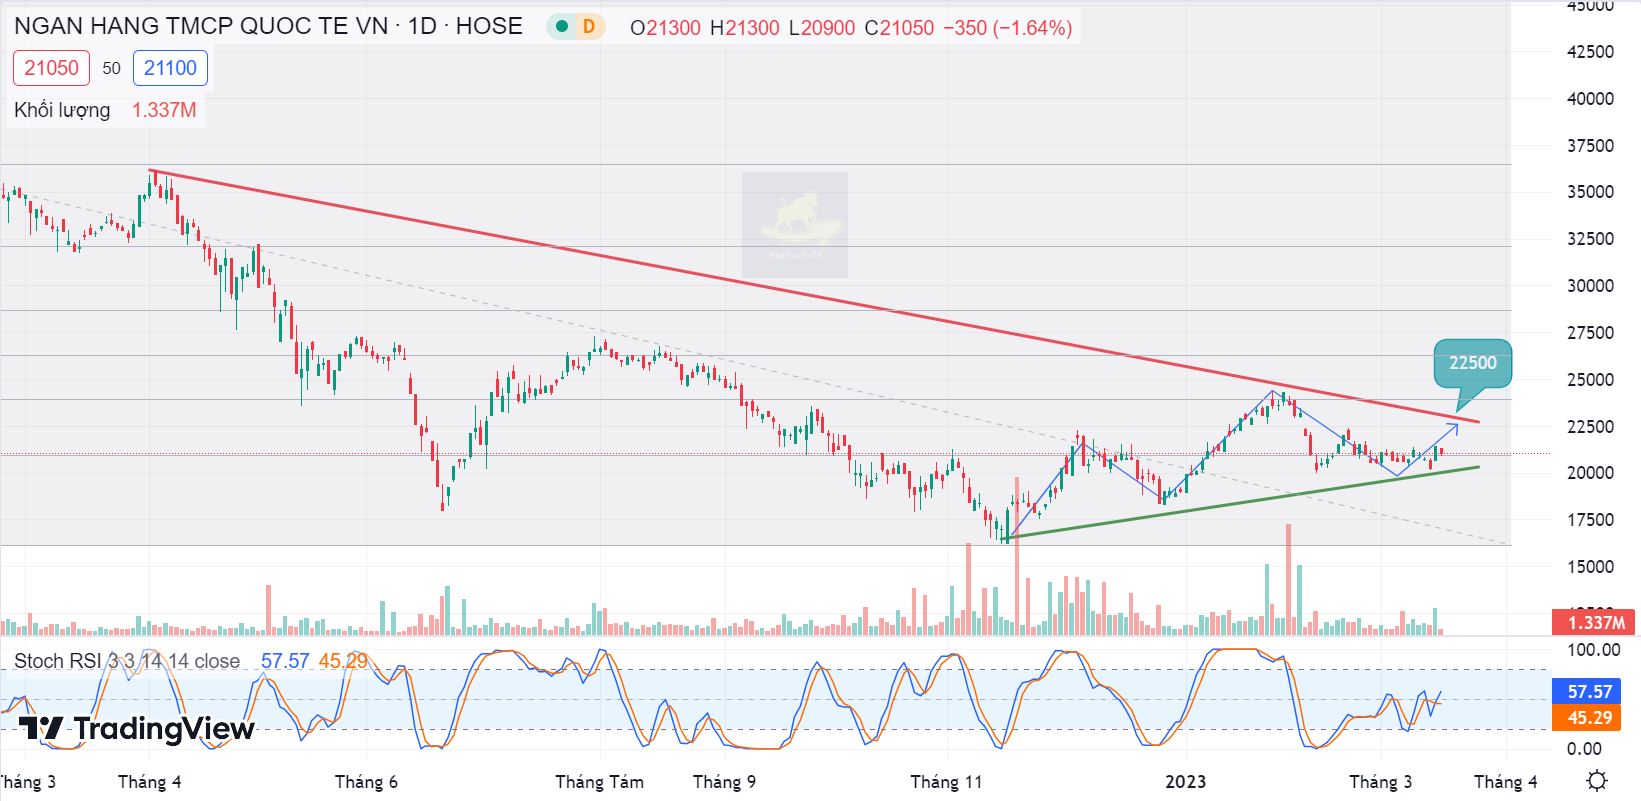The height and width of the screenshot is (801, 1641).
Task: Open the Khối lượng volume legend
Action: click(62, 110)
